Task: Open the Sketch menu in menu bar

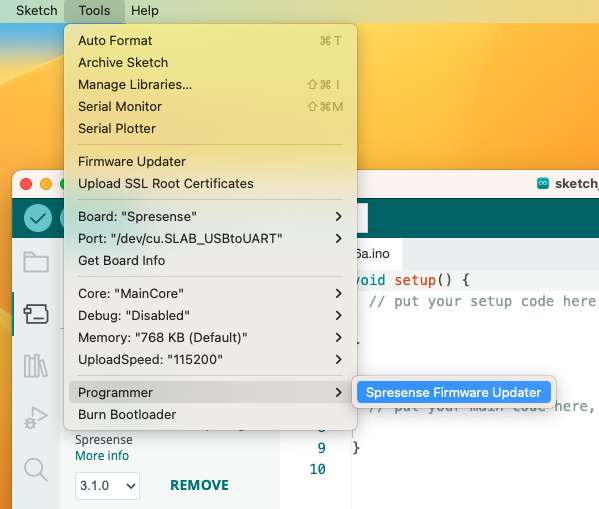Action: (x=37, y=10)
